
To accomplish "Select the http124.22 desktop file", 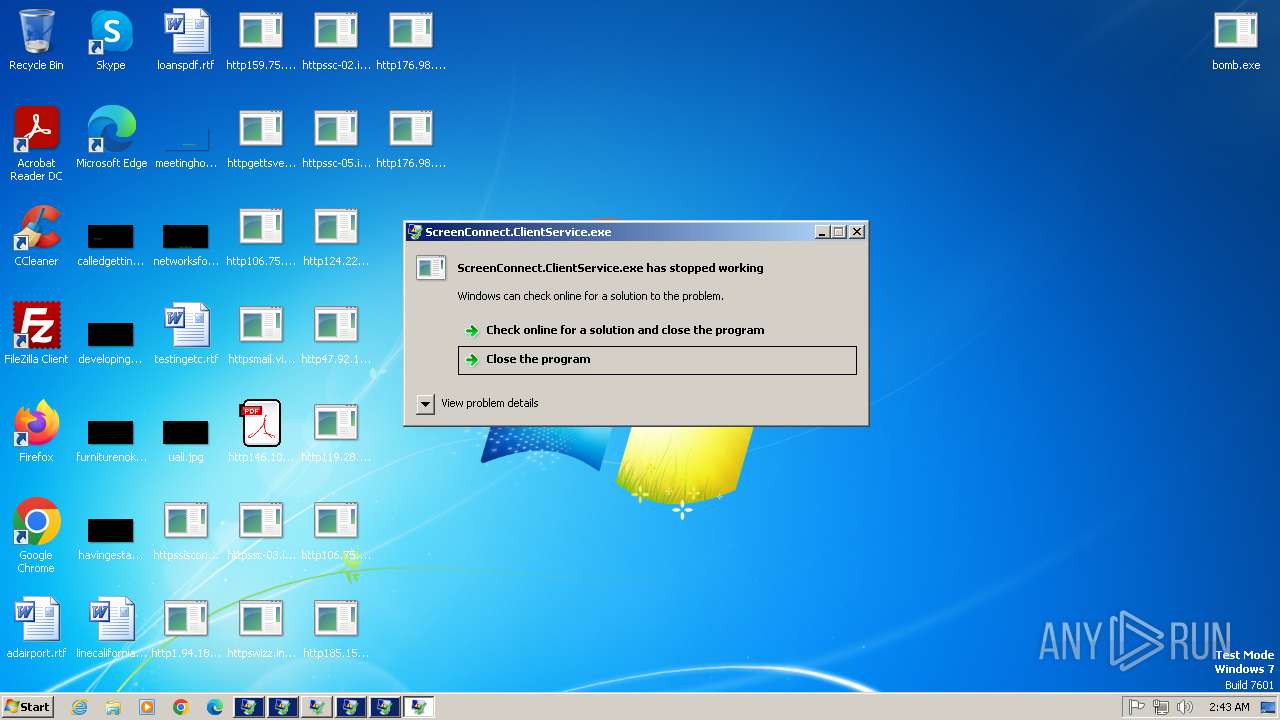I will [x=336, y=236].
